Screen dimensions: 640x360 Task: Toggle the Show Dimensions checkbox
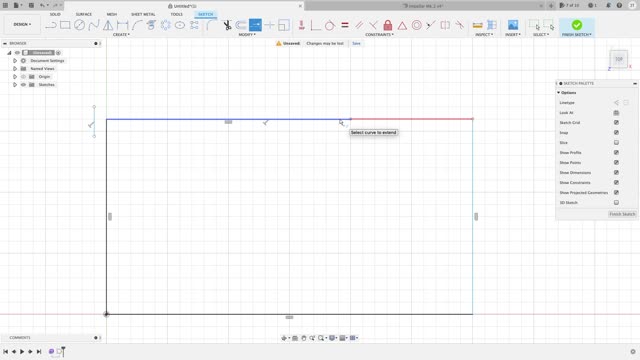(x=616, y=173)
